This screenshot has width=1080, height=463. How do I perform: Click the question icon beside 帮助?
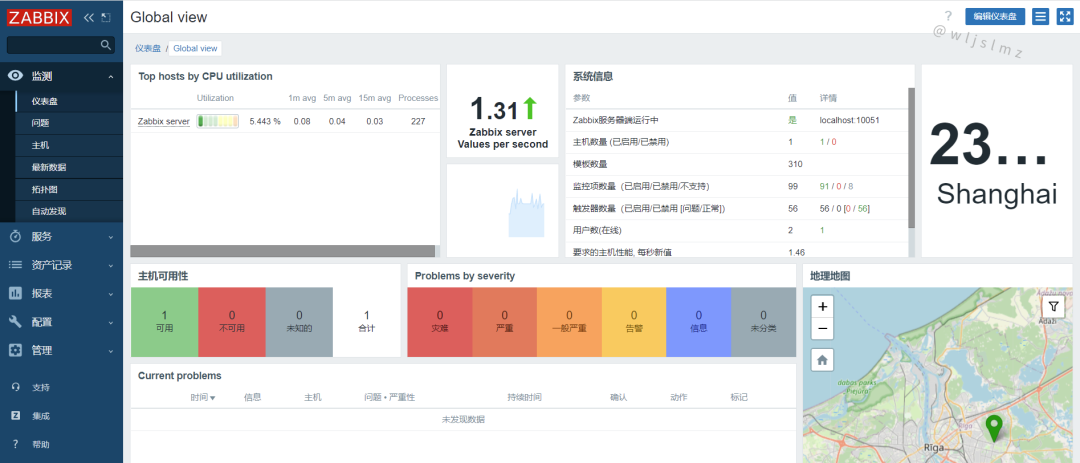tap(15, 444)
